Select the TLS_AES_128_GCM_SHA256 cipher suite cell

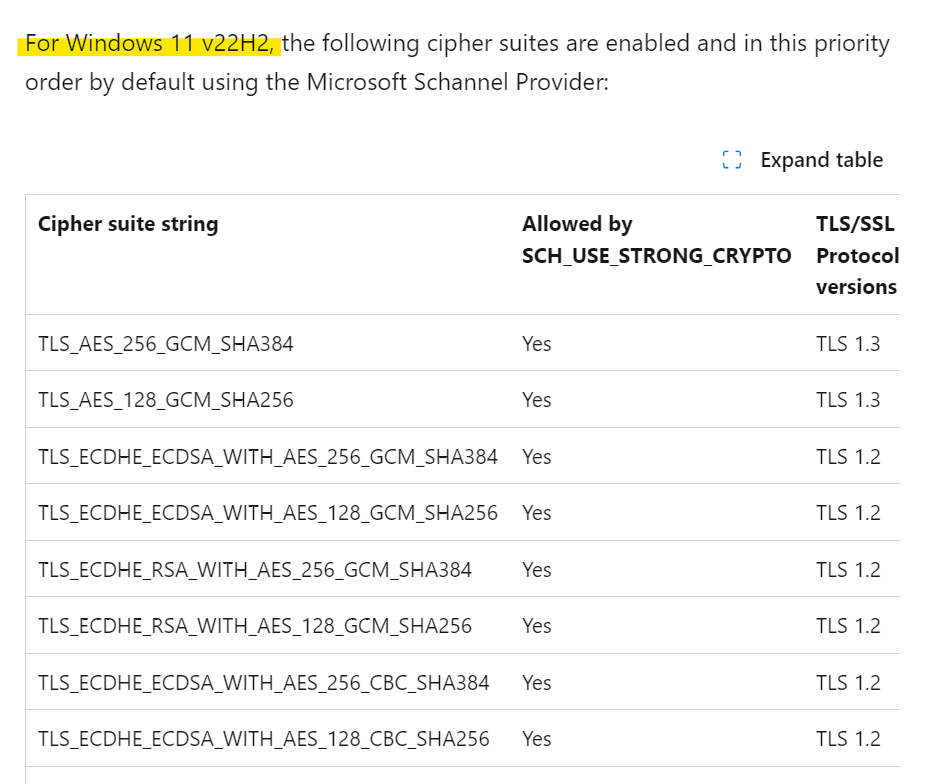166,400
